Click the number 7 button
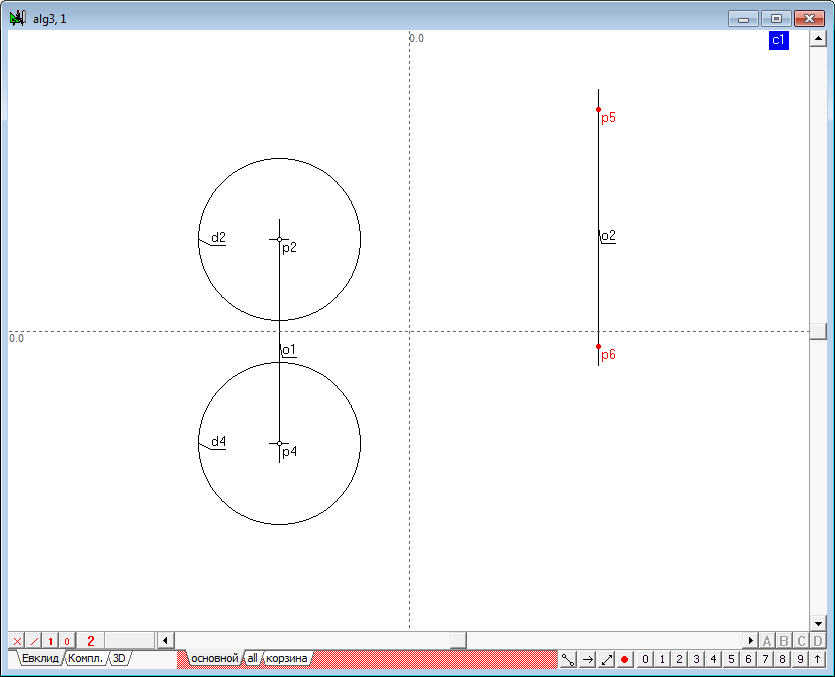The height and width of the screenshot is (677, 835). click(x=765, y=659)
